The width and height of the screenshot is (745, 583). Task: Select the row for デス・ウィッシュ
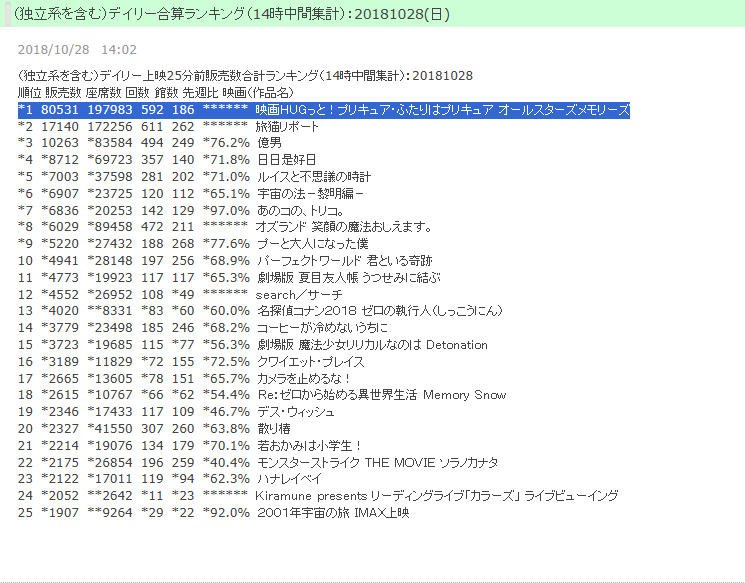(x=176, y=411)
